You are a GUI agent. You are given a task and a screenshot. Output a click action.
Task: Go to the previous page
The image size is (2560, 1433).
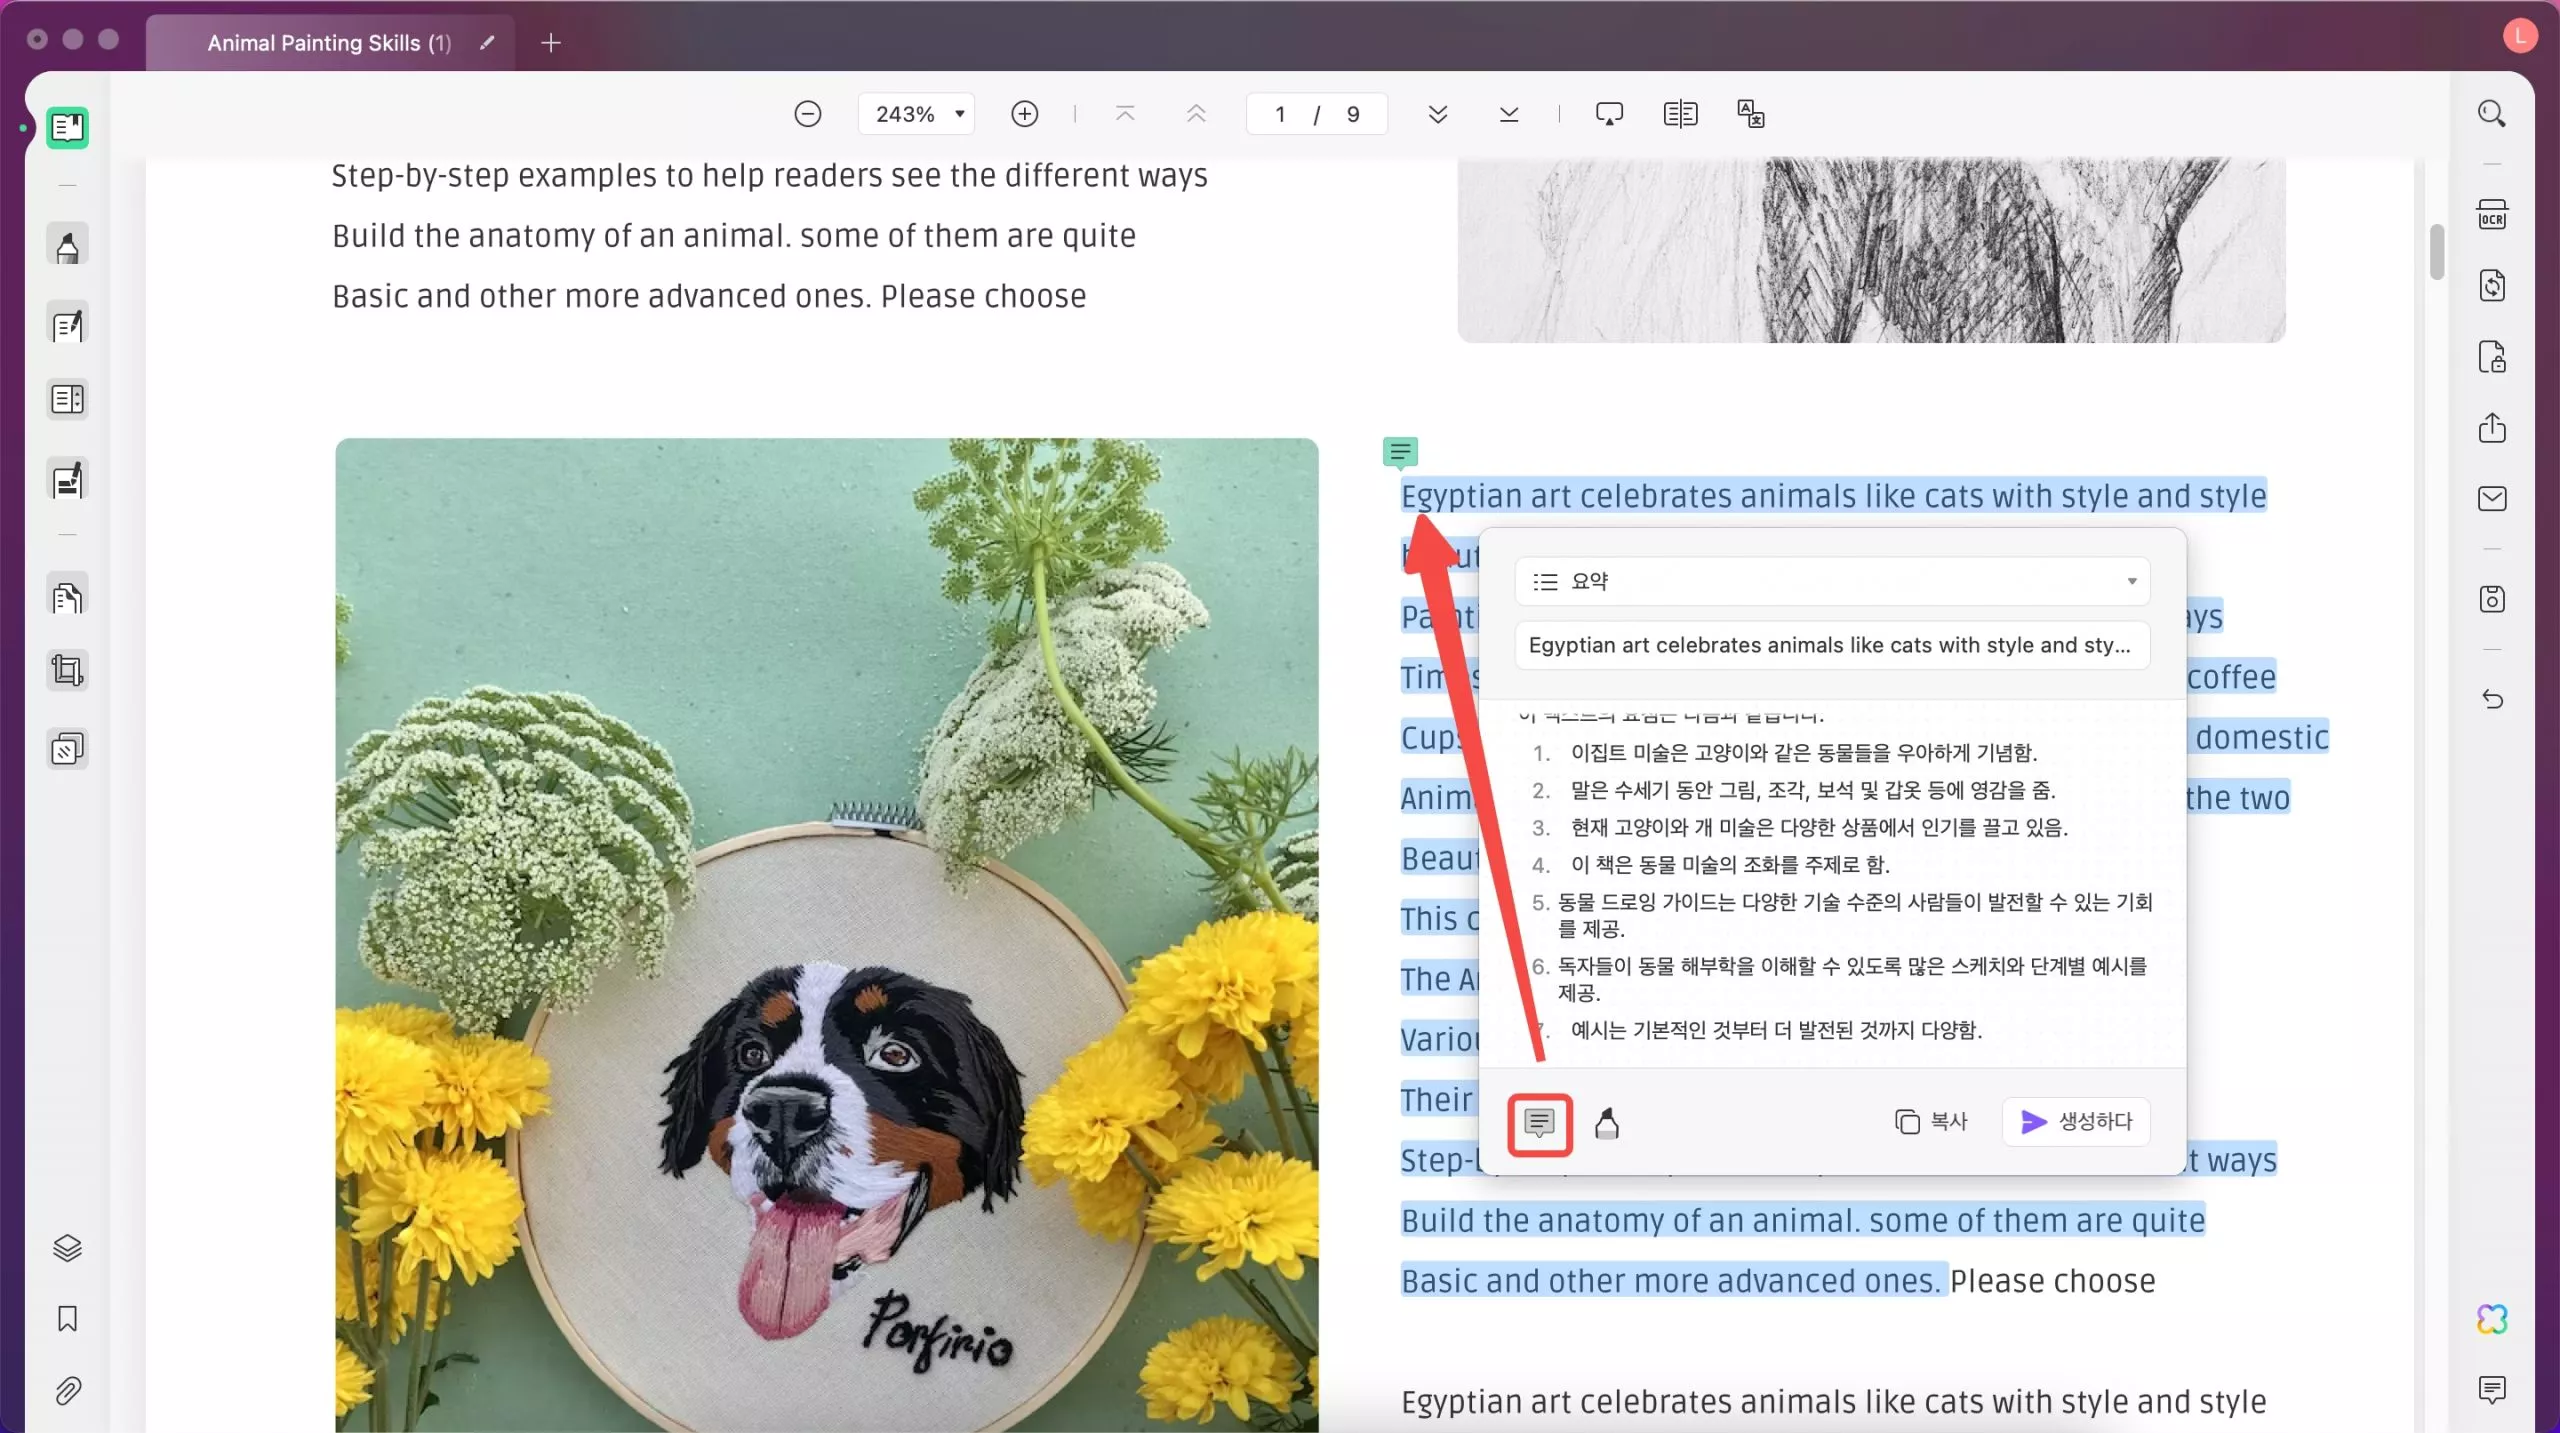click(1196, 114)
